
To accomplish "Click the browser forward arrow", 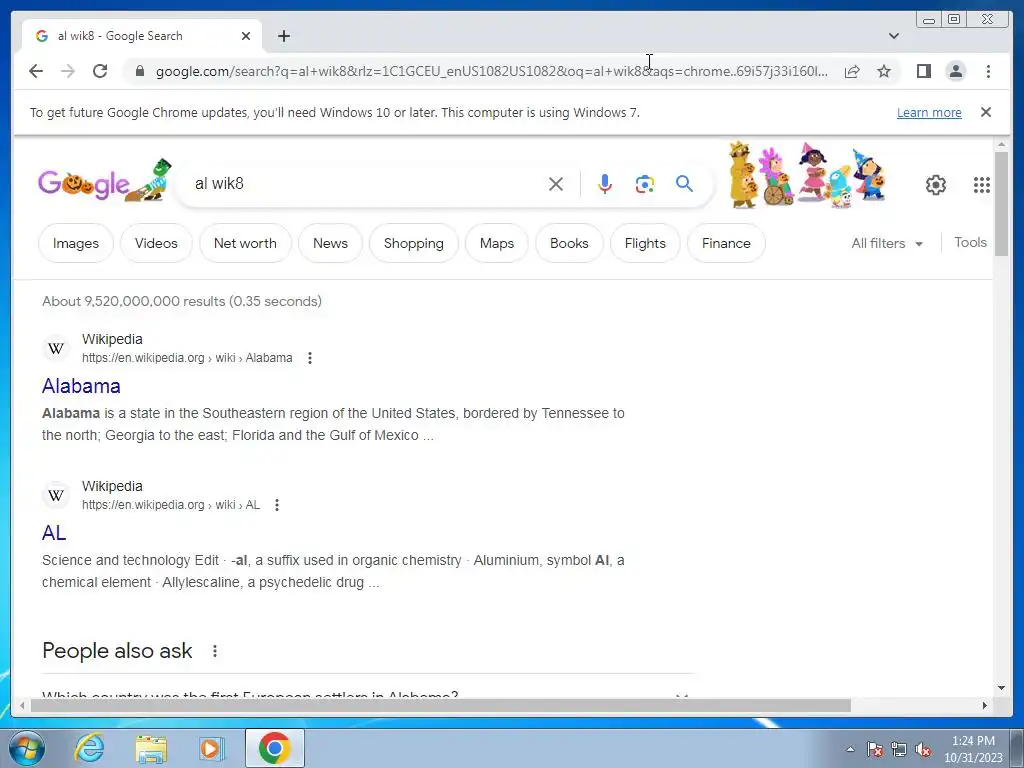I will pyautogui.click(x=68, y=71).
